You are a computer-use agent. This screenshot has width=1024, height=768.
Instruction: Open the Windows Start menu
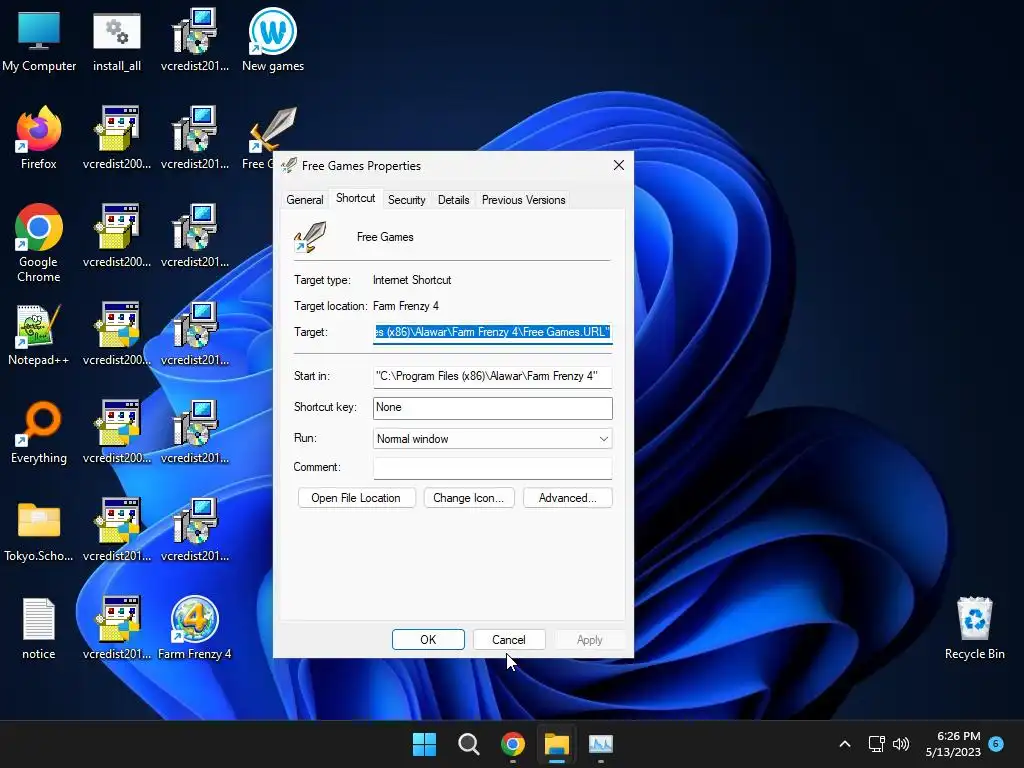coord(424,744)
